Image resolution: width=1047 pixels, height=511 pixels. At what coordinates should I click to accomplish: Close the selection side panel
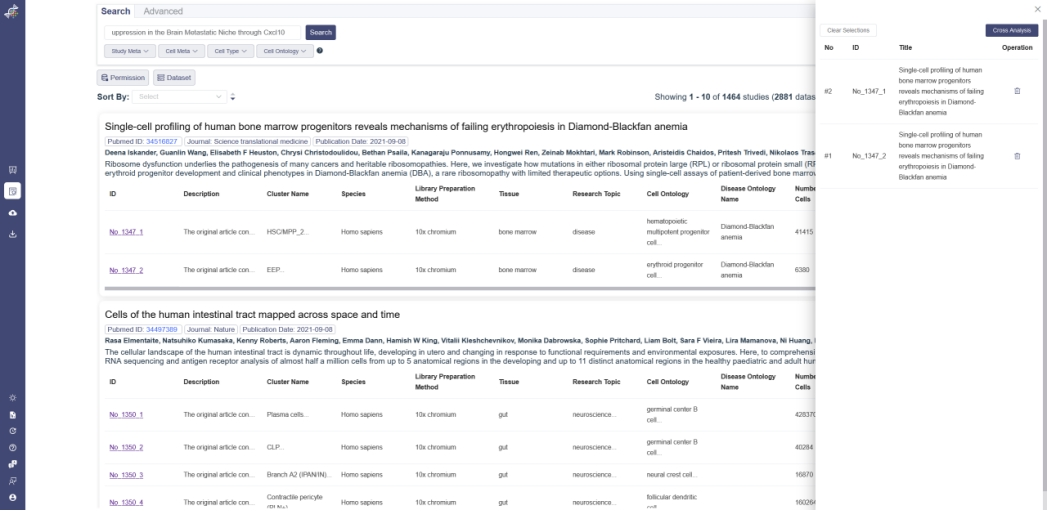pyautogui.click(x=1036, y=10)
